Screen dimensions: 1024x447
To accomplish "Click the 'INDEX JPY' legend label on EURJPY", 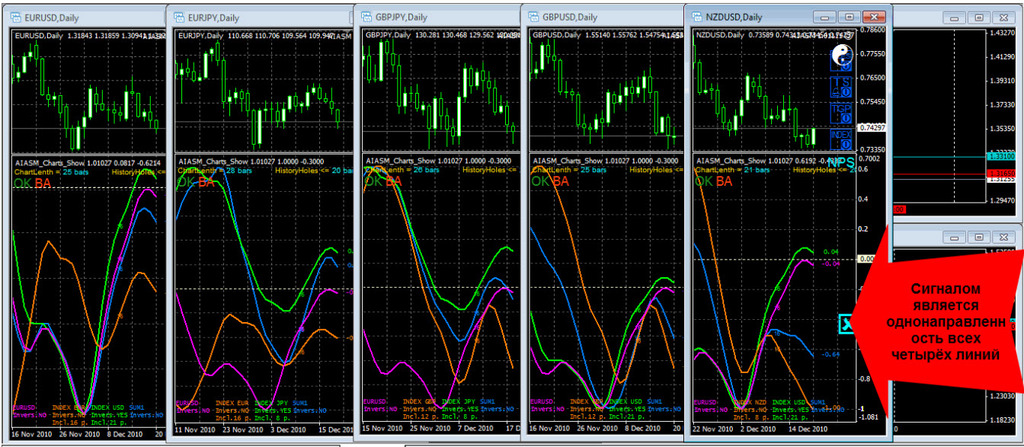I will click(x=270, y=403).
